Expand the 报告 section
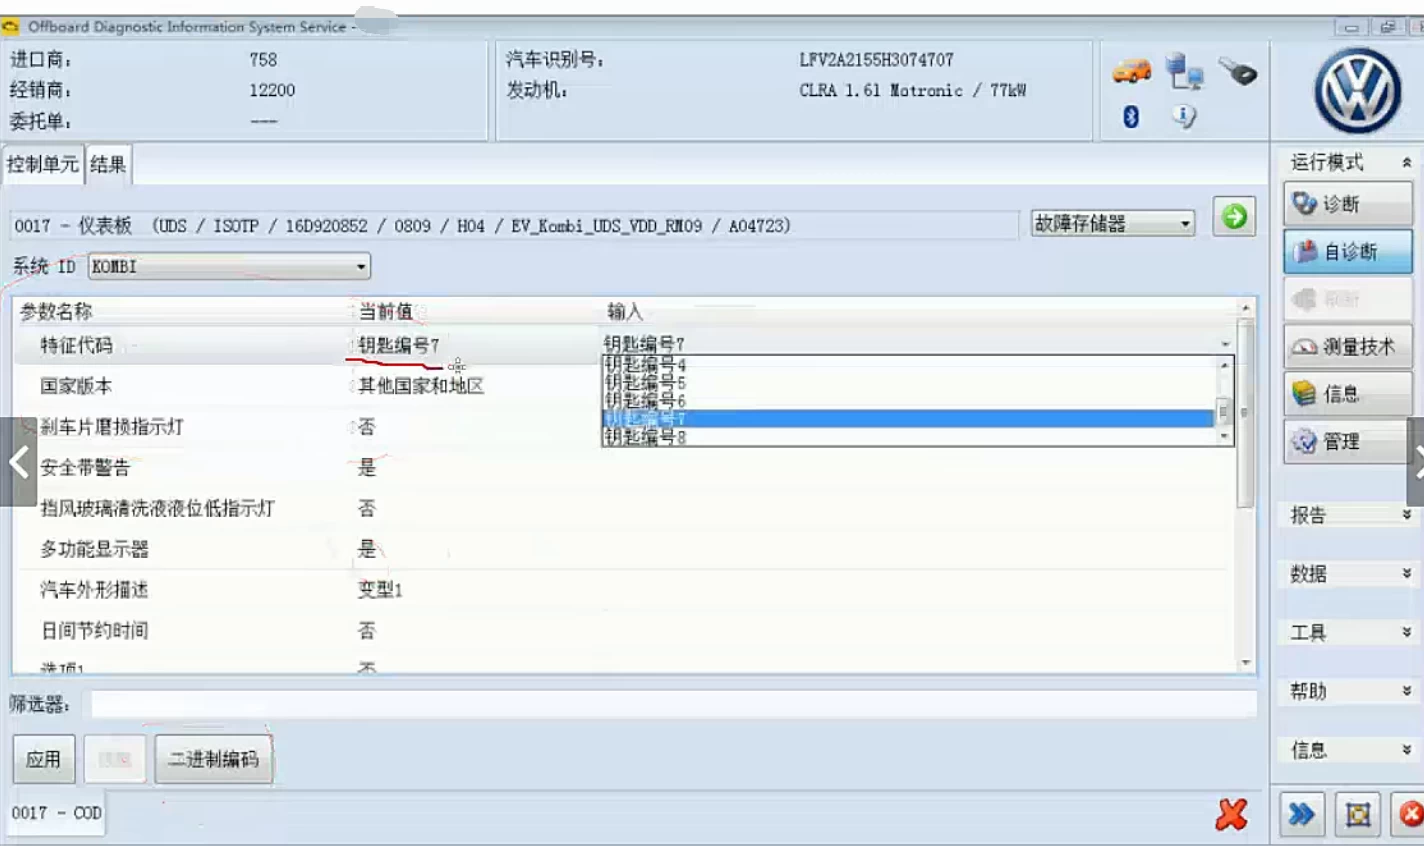1424x846 pixels. pos(1407,515)
